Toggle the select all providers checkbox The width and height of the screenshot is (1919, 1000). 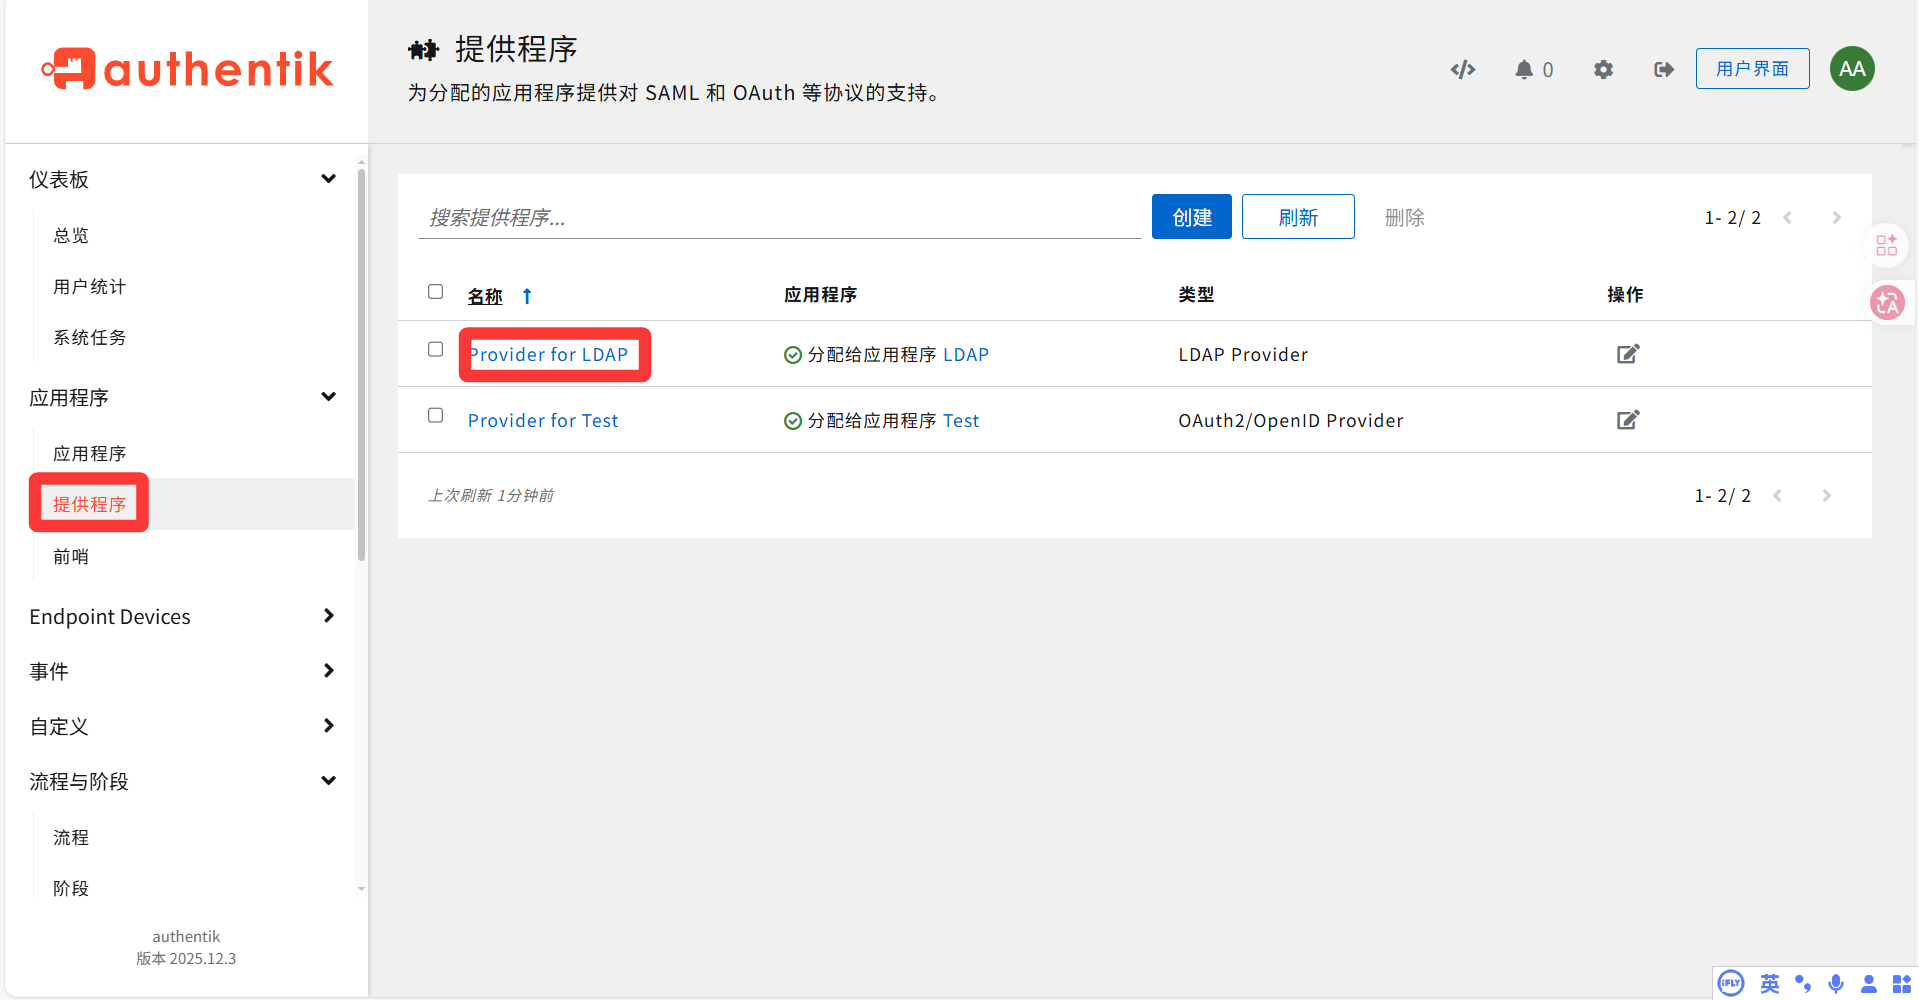click(435, 292)
